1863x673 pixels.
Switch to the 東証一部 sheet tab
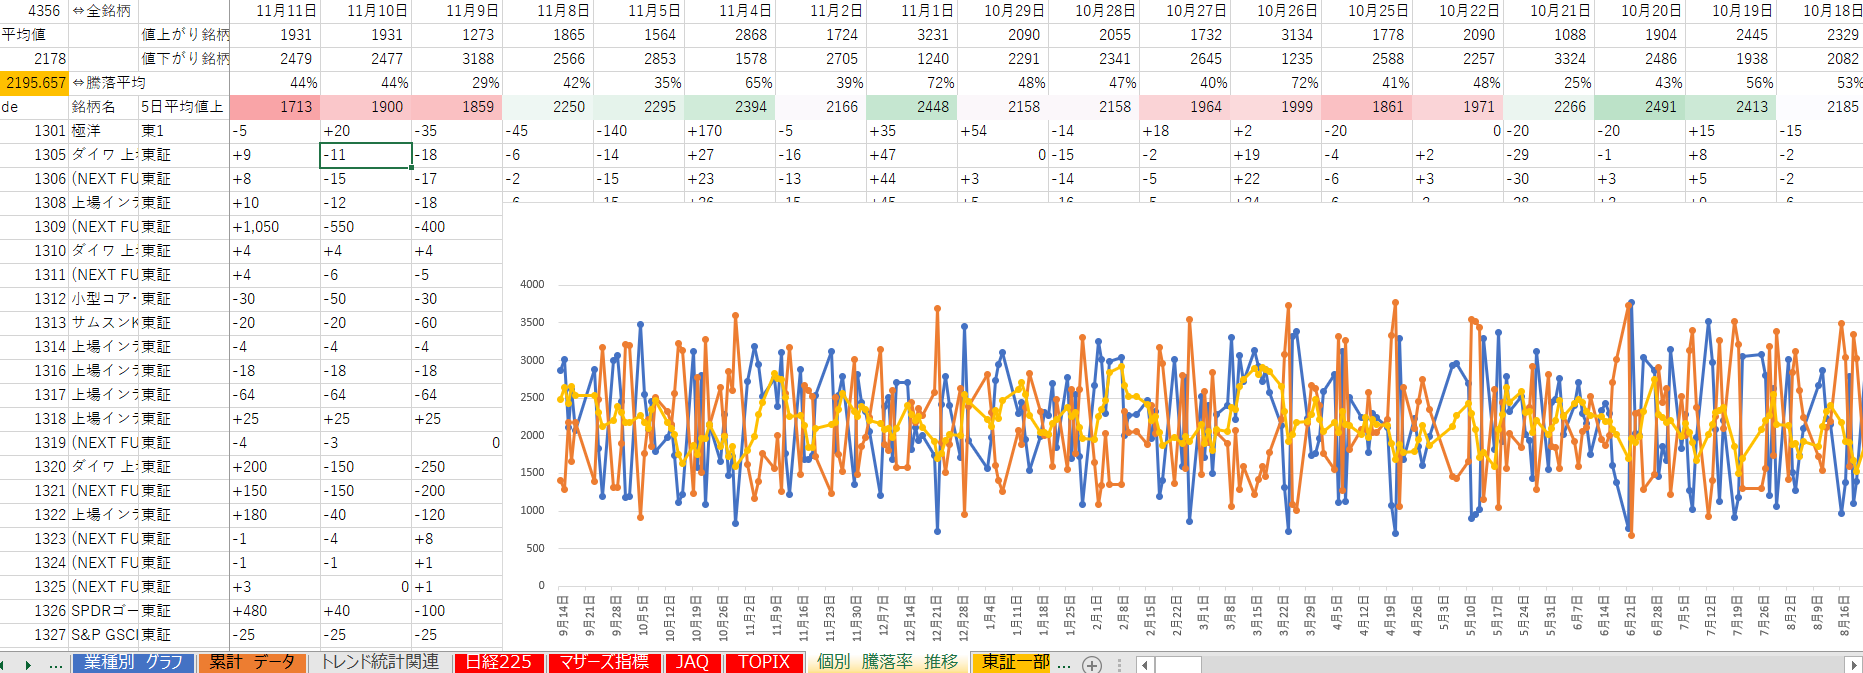point(1014,663)
